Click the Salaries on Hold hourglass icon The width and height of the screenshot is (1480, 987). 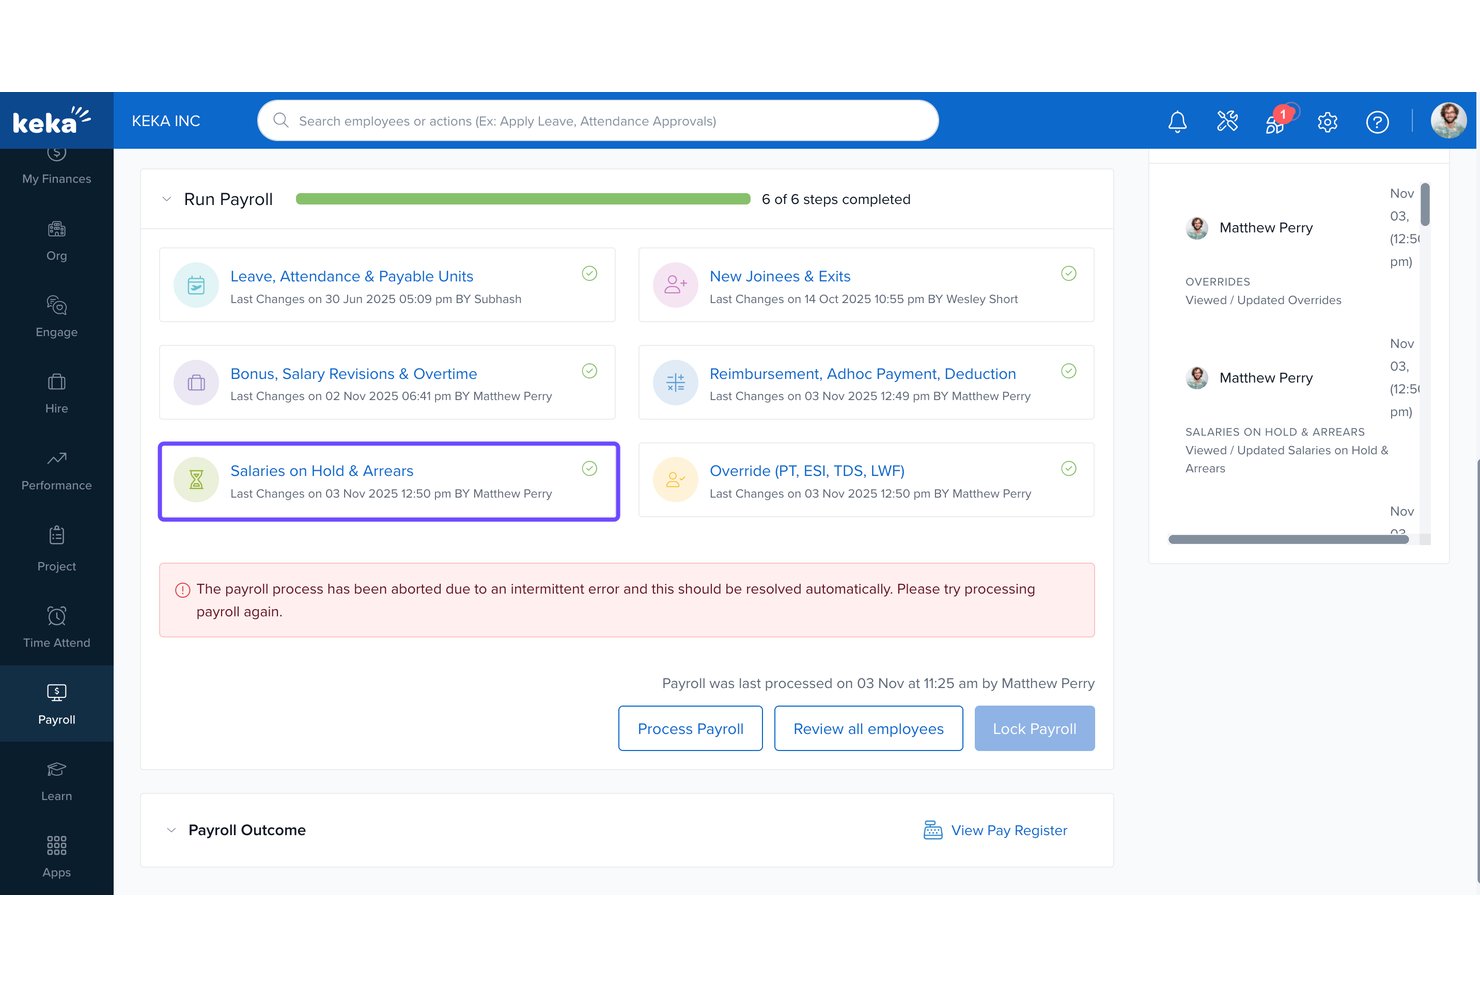point(196,480)
